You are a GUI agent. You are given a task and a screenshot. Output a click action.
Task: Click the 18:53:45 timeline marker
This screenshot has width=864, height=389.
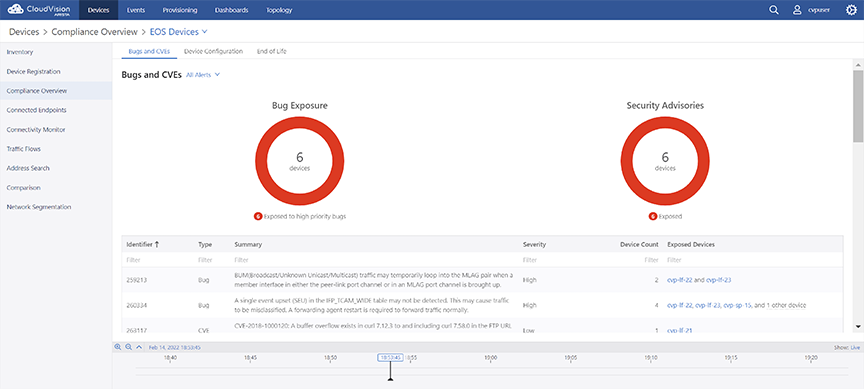pyautogui.click(x=390, y=358)
